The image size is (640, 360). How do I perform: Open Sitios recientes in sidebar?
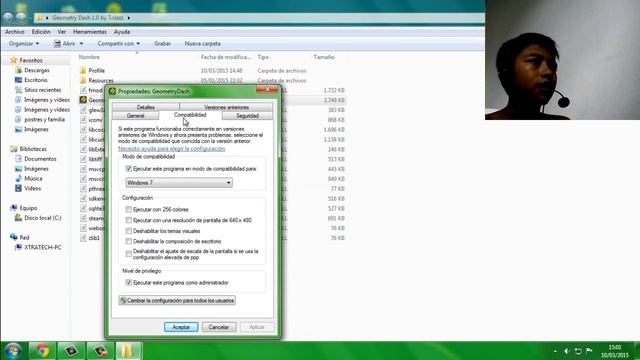(x=42, y=90)
